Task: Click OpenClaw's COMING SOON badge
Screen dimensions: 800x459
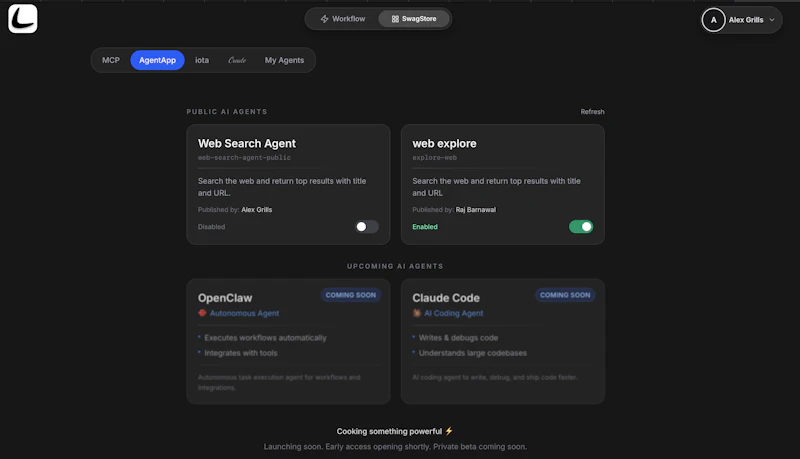Action: pos(351,295)
